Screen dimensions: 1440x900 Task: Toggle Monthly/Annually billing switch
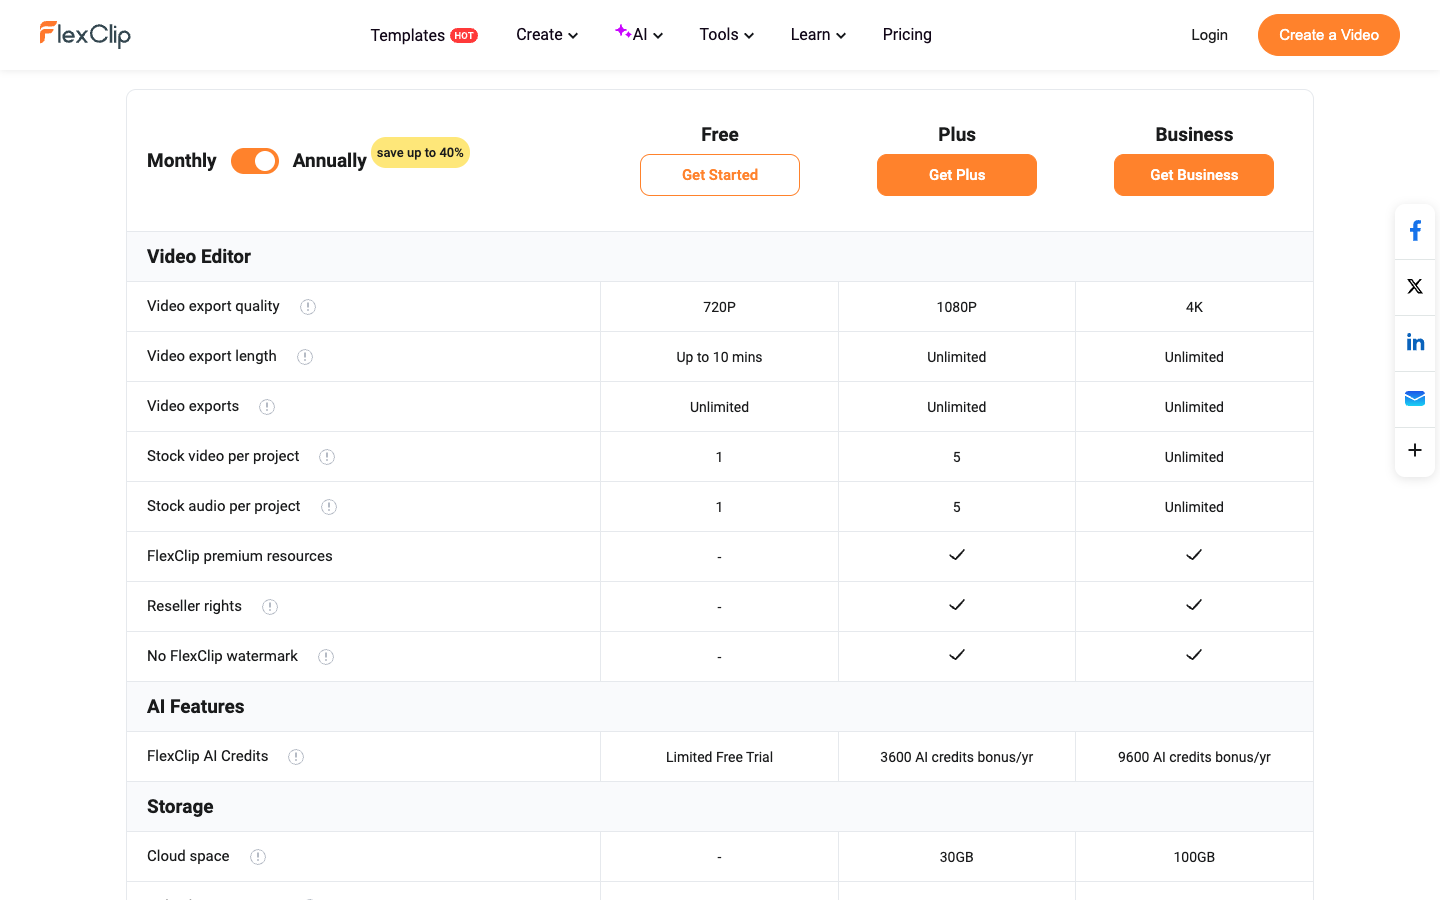coord(255,161)
